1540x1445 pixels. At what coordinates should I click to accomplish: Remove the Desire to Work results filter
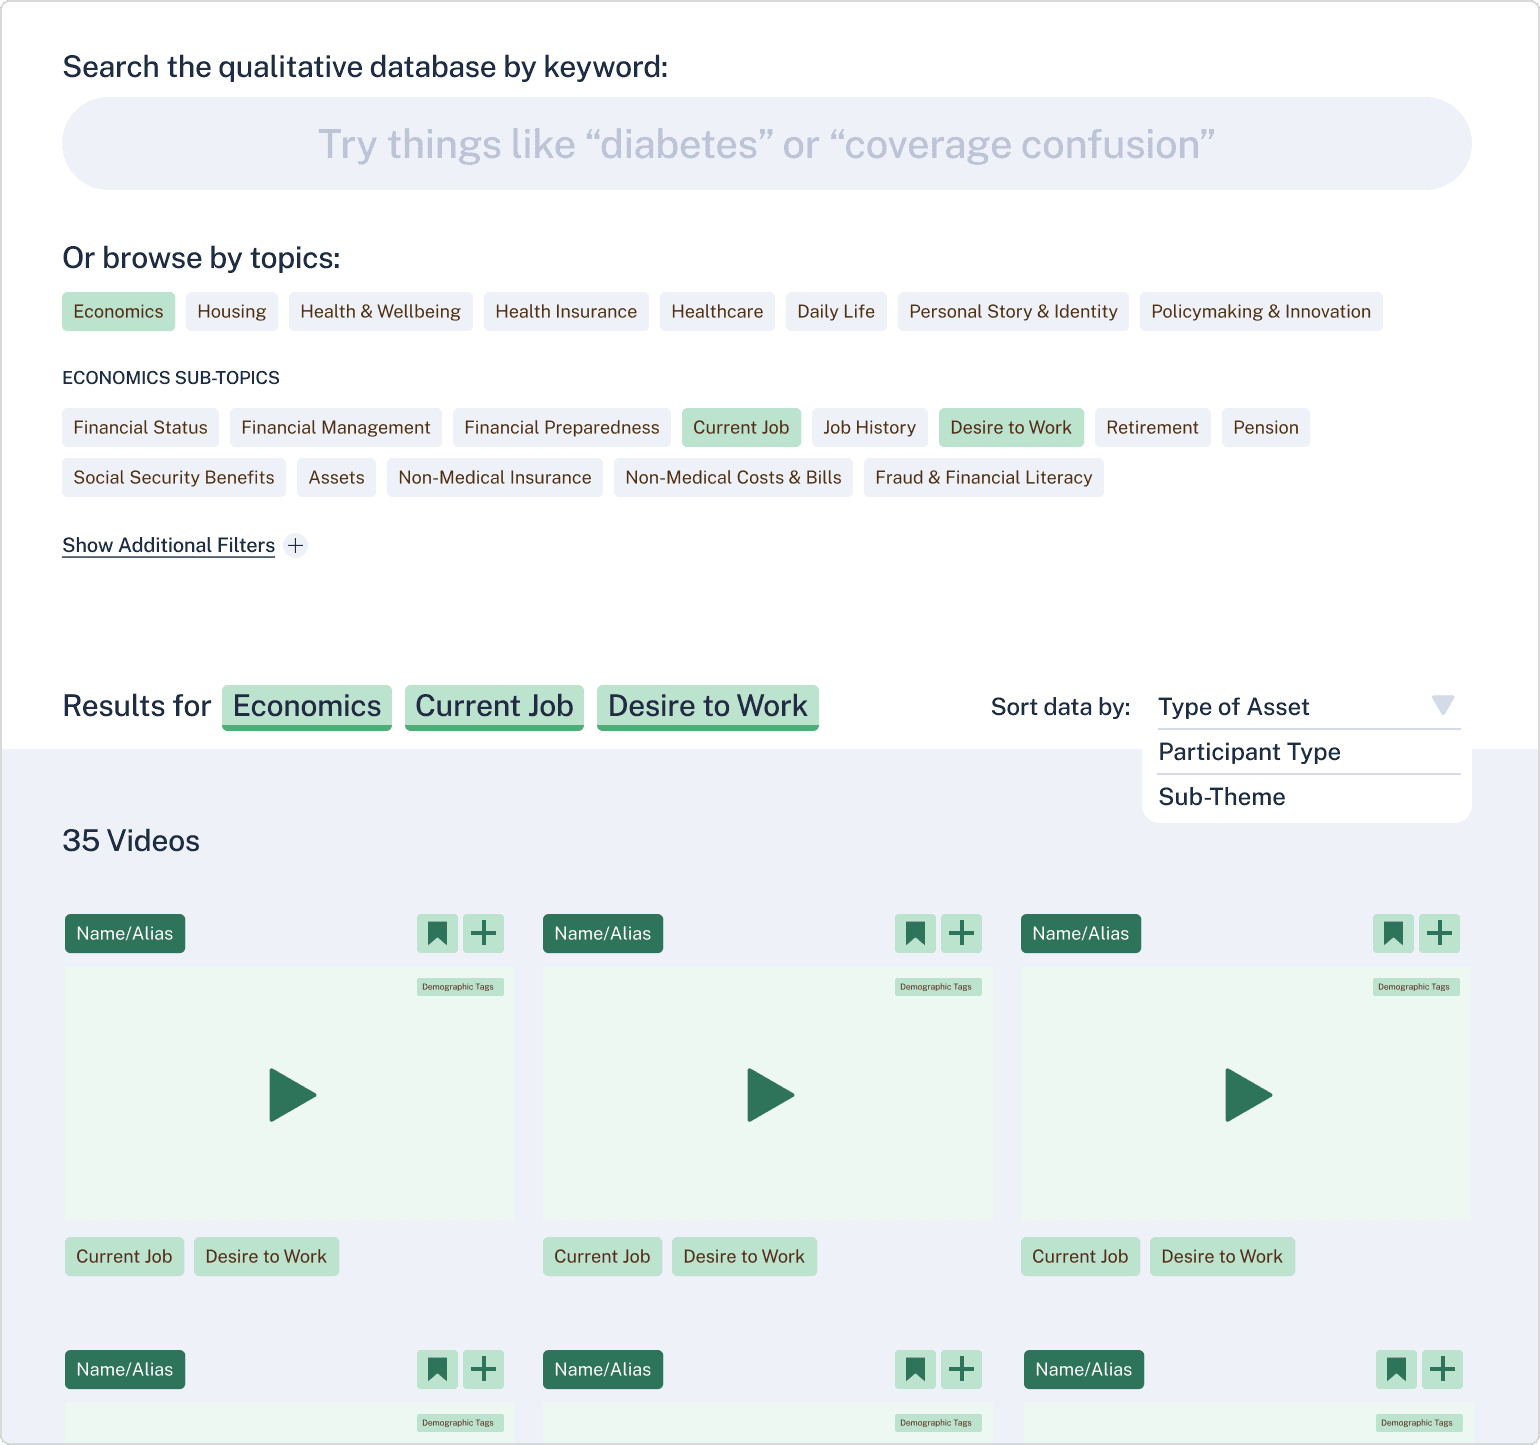(x=707, y=707)
